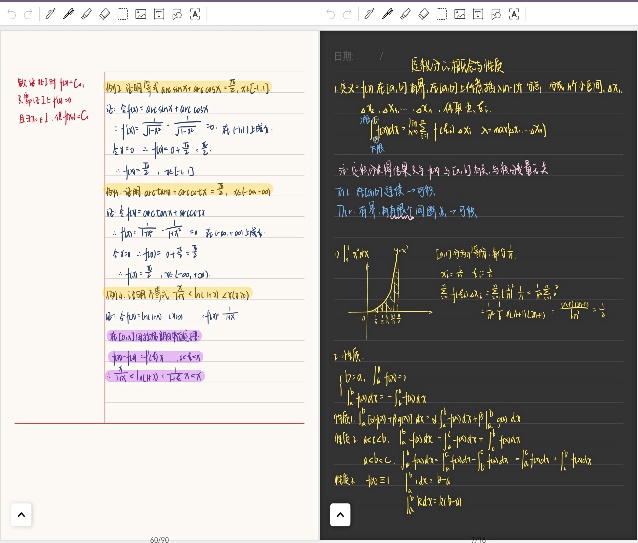This screenshot has width=638, height=543.
Task: Expand the up-chevron button in right pane
Action: click(340, 514)
